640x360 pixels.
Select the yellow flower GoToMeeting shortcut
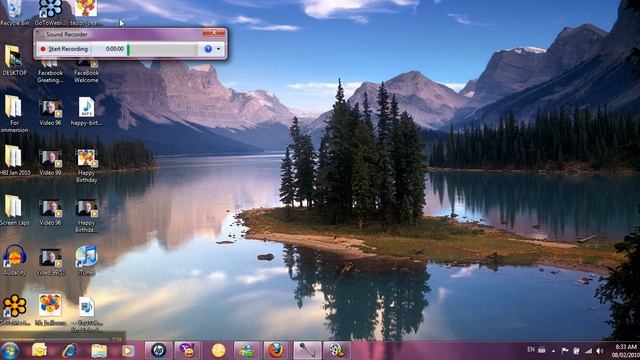[x=15, y=310]
